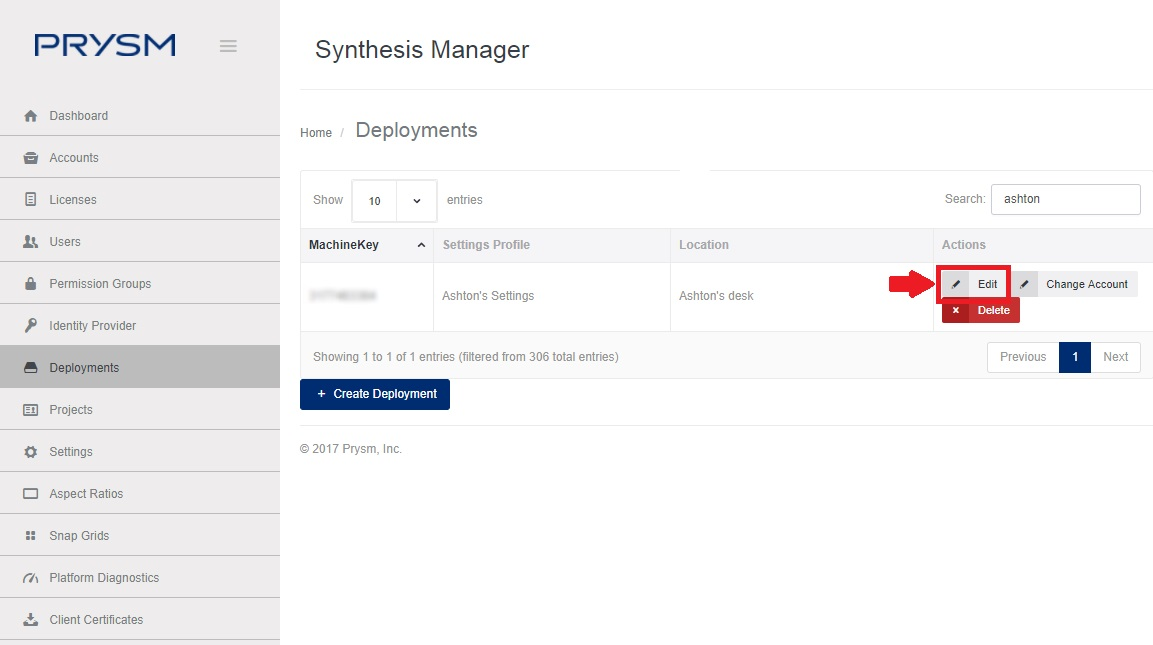Open the Licenses page
Image resolution: width=1153 pixels, height=645 pixels.
click(x=140, y=199)
